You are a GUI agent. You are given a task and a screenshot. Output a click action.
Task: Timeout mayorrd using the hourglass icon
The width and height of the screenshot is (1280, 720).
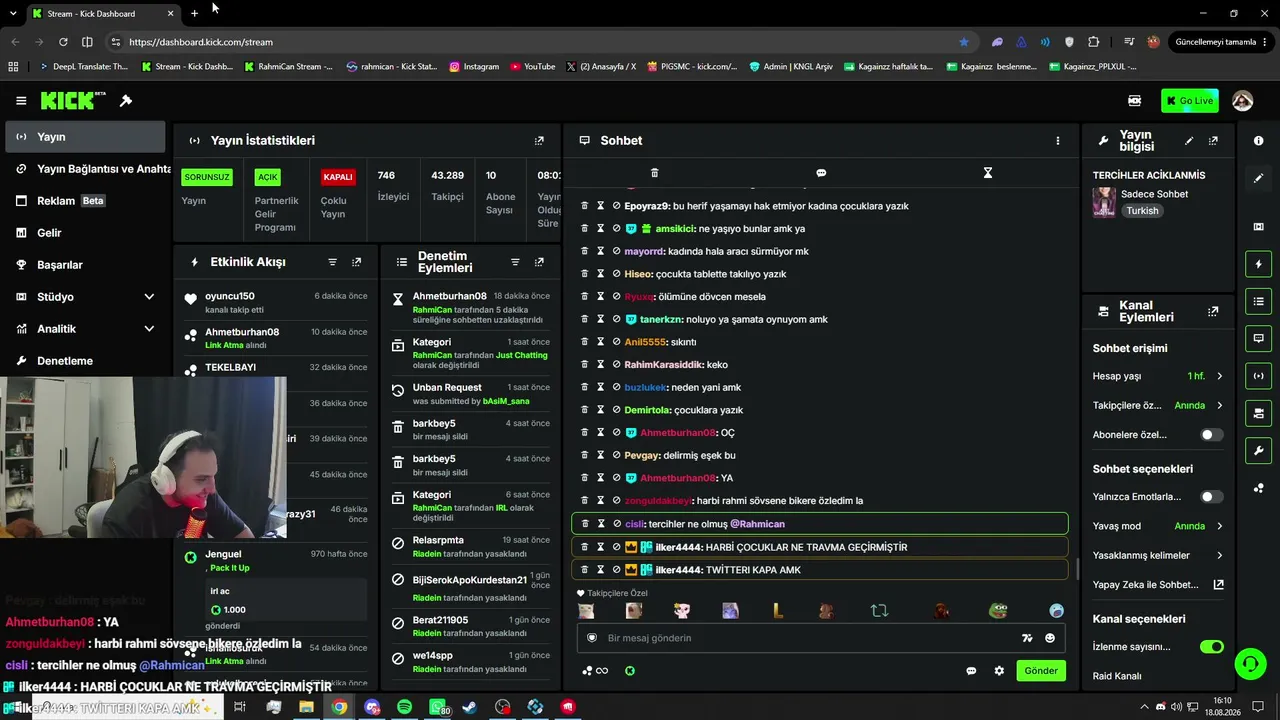click(x=601, y=251)
